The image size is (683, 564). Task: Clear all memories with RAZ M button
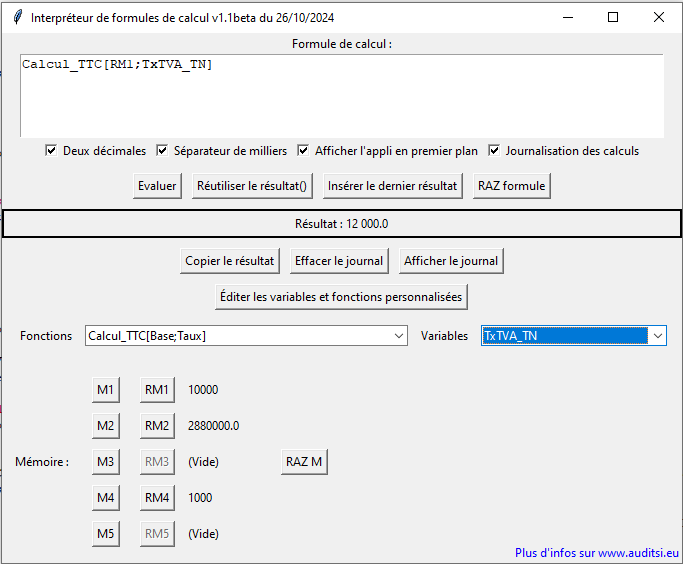click(x=304, y=462)
